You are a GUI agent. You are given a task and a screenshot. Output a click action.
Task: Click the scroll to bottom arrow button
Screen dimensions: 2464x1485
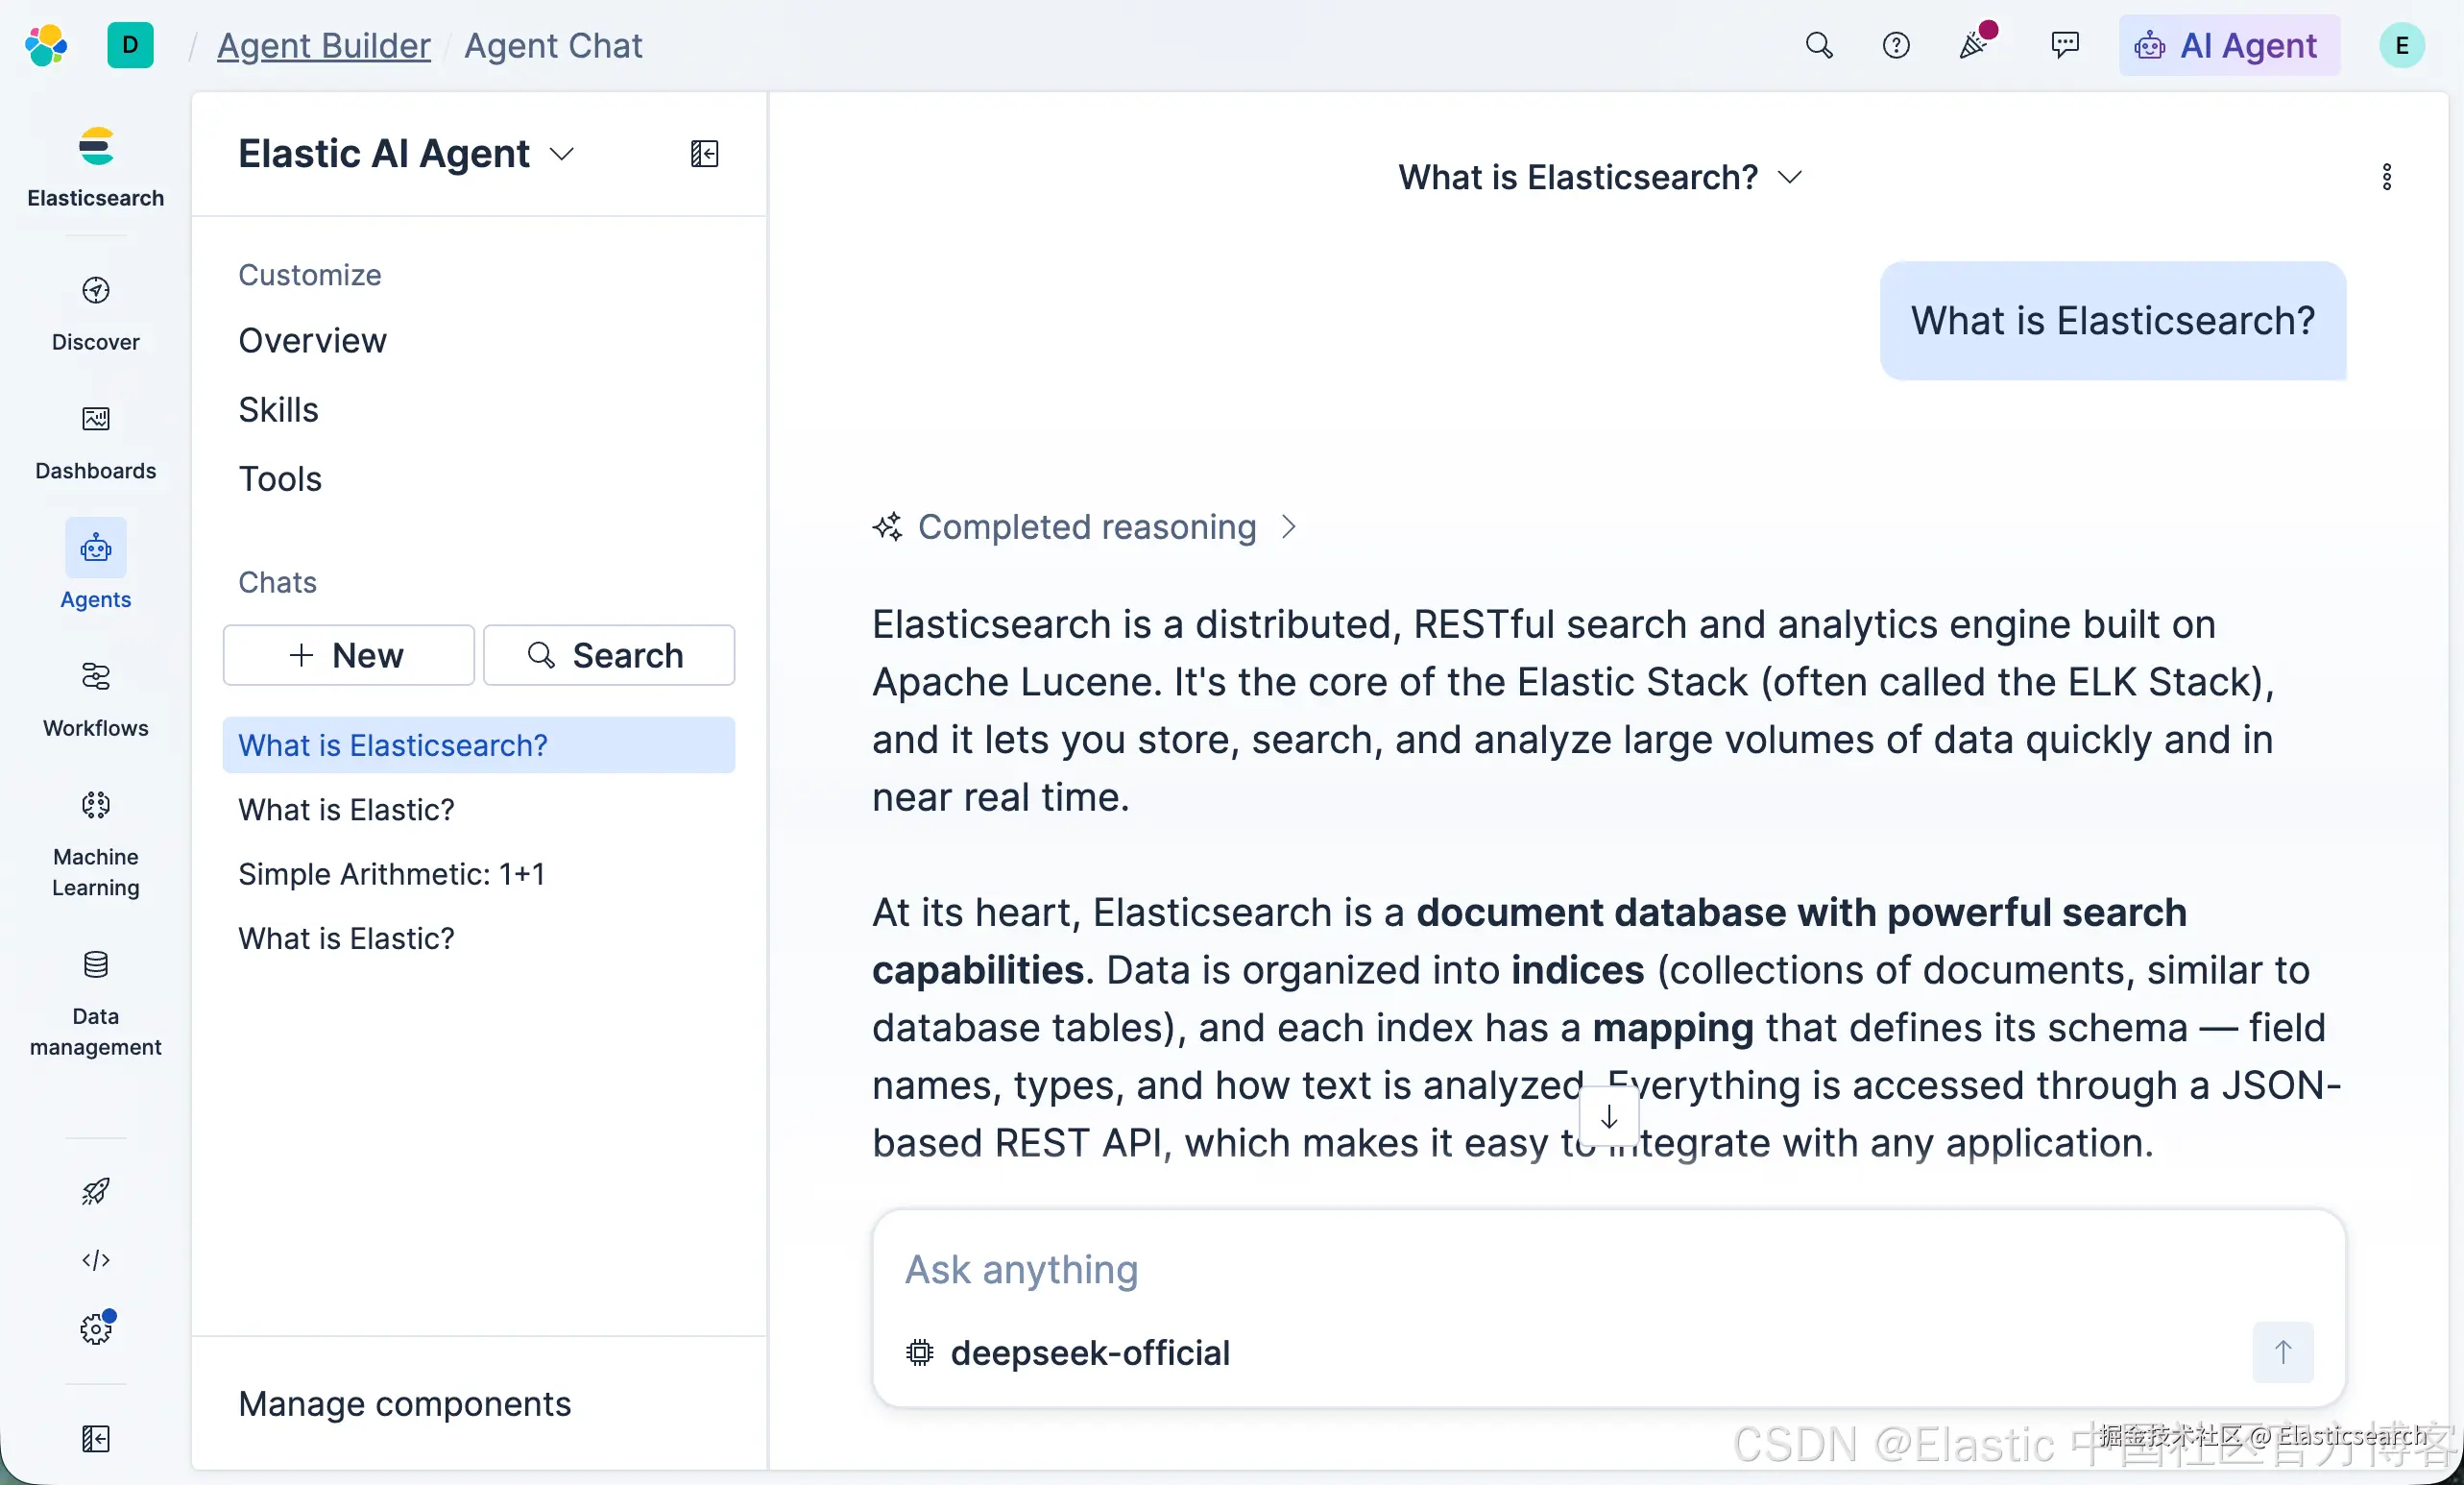pos(1609,1117)
